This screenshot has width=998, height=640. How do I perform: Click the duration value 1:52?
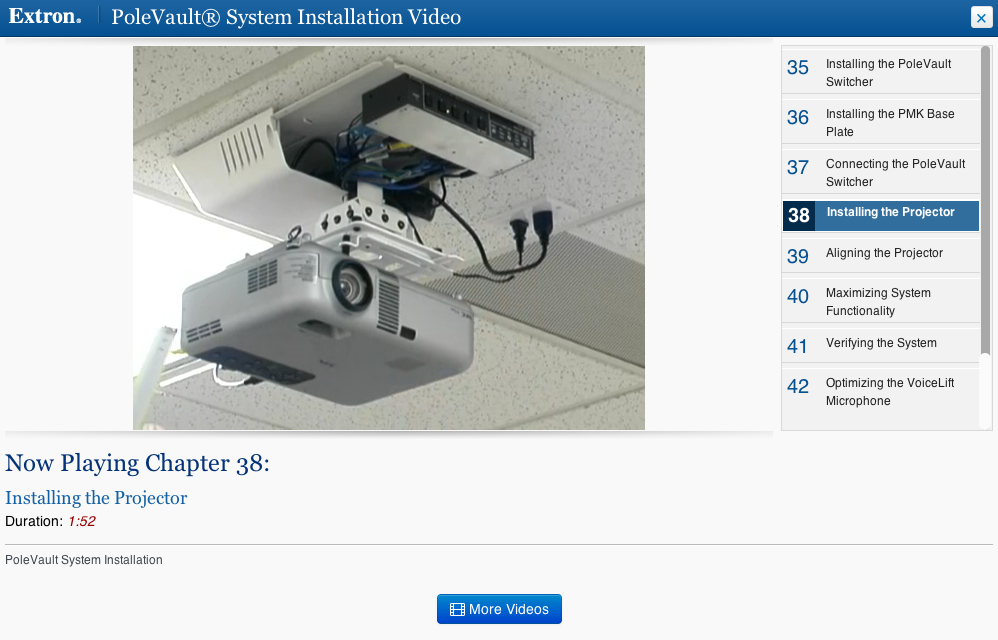(x=82, y=521)
